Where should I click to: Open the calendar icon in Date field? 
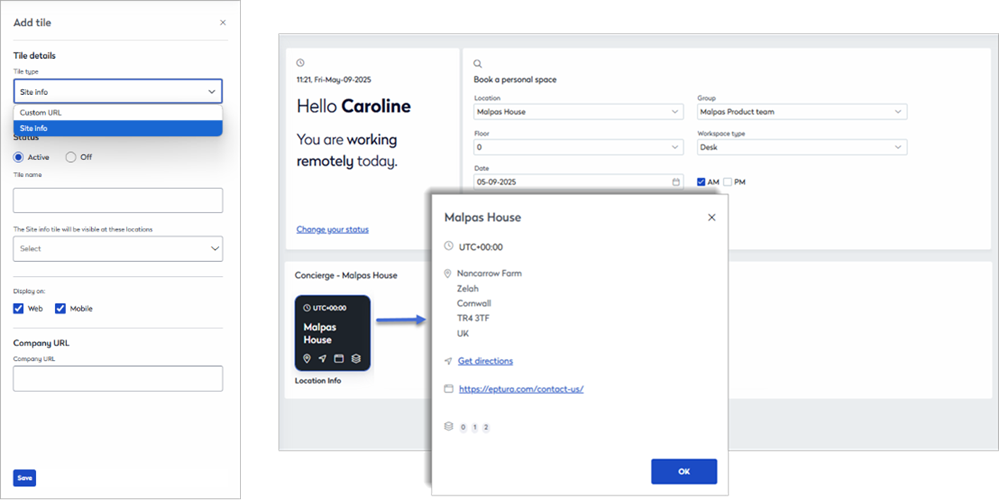pyautogui.click(x=676, y=182)
